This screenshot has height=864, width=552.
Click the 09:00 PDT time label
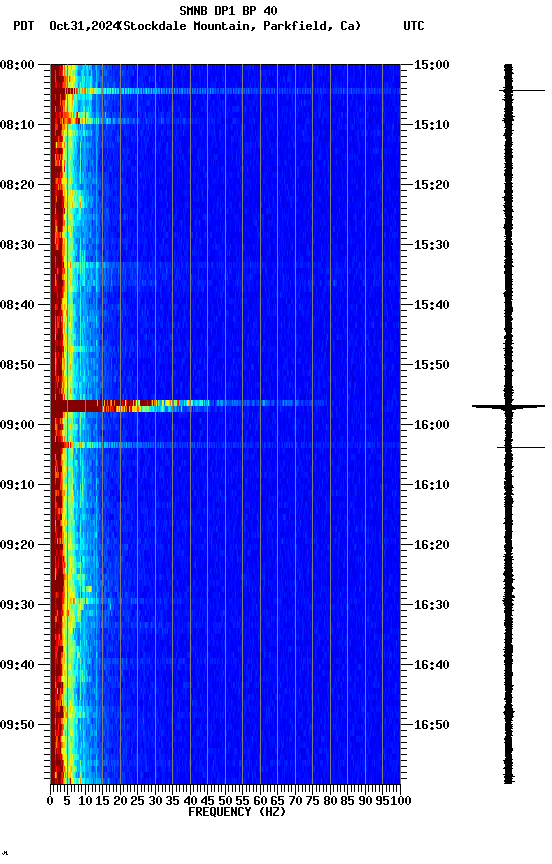[17, 425]
